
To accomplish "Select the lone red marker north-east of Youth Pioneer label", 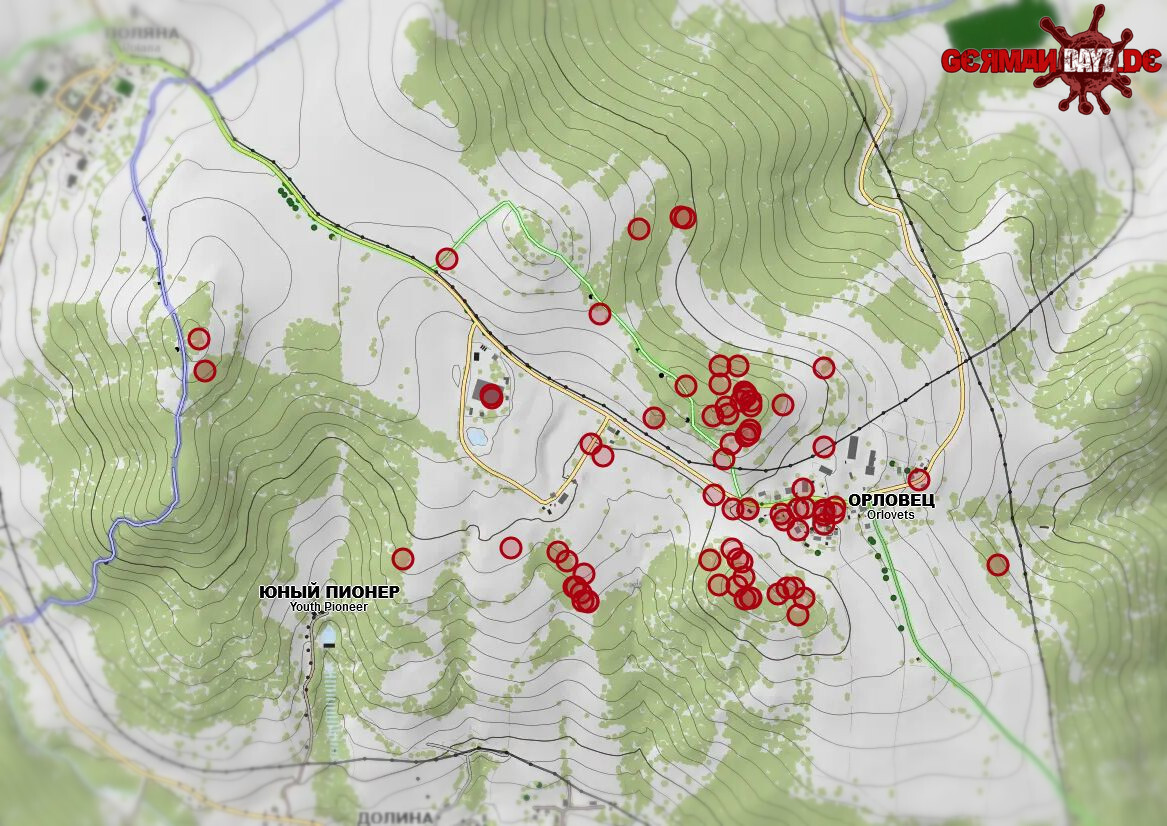I will [403, 558].
